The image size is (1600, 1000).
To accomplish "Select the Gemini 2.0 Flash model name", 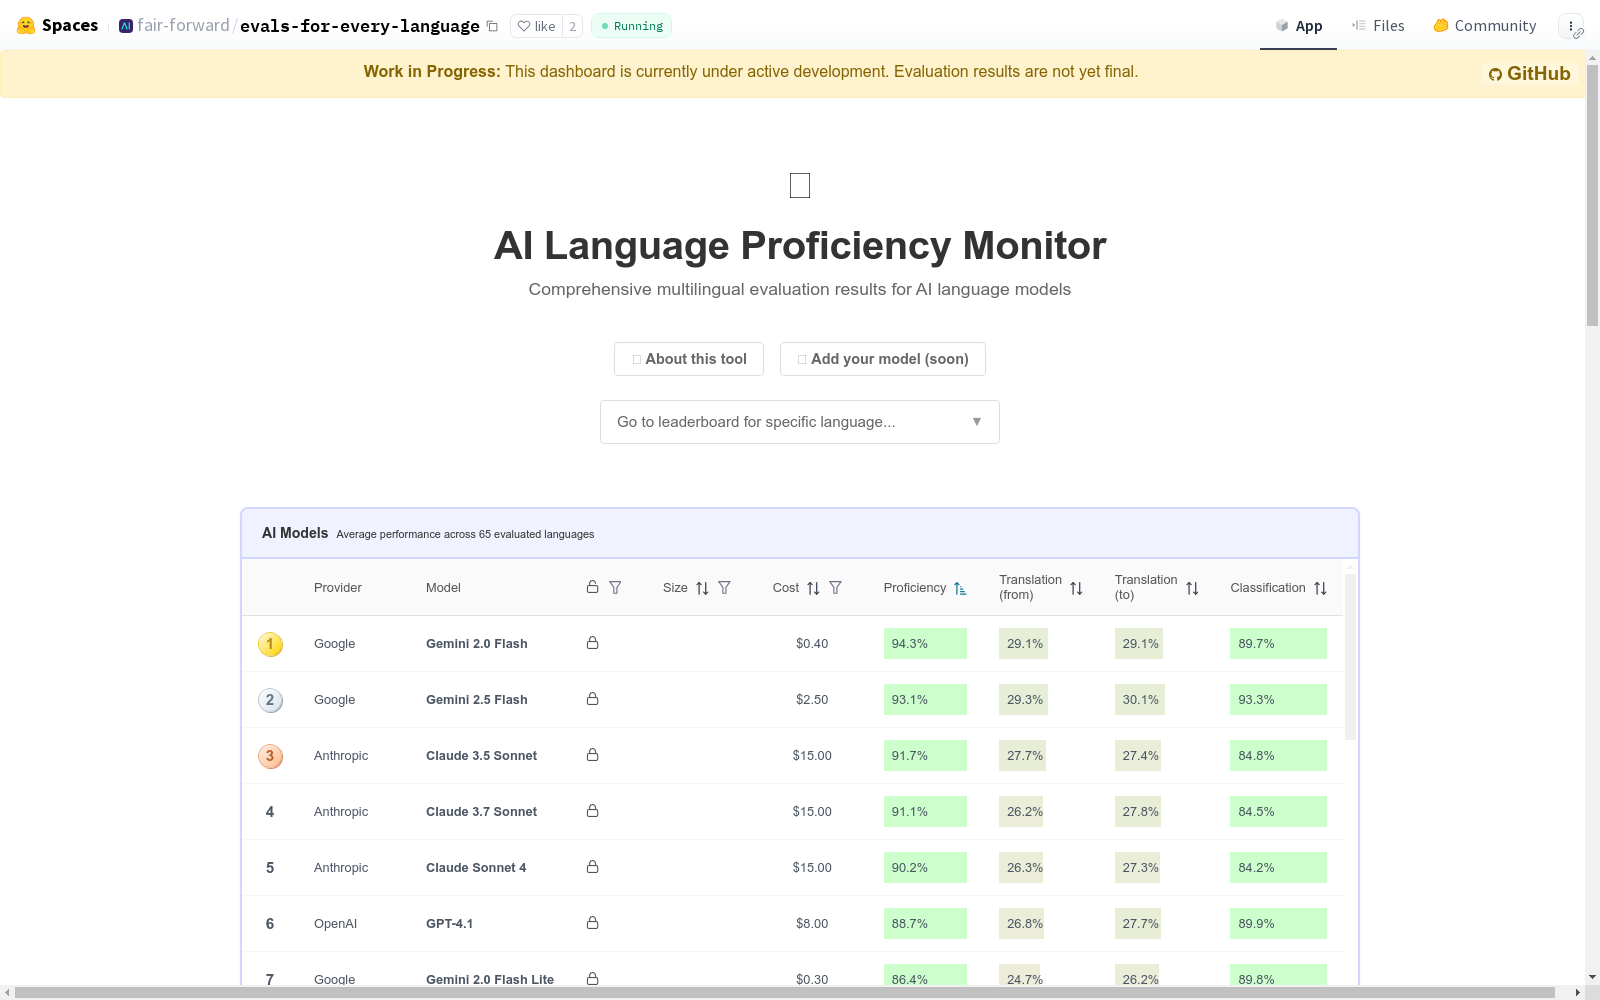I will point(477,644).
